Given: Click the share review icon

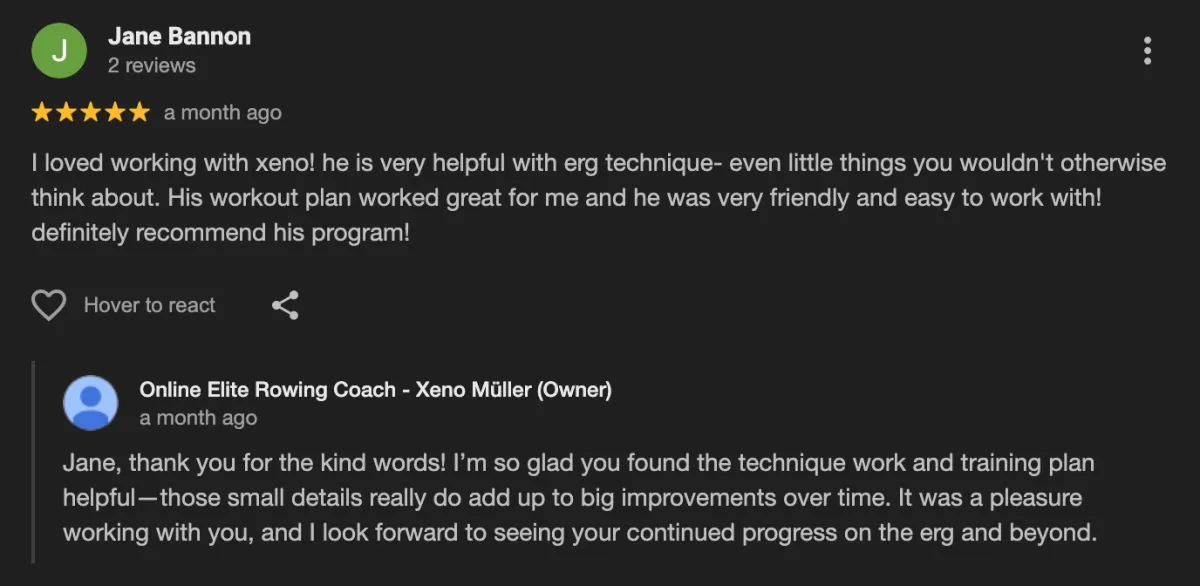Looking at the screenshot, I should pyautogui.click(x=285, y=305).
